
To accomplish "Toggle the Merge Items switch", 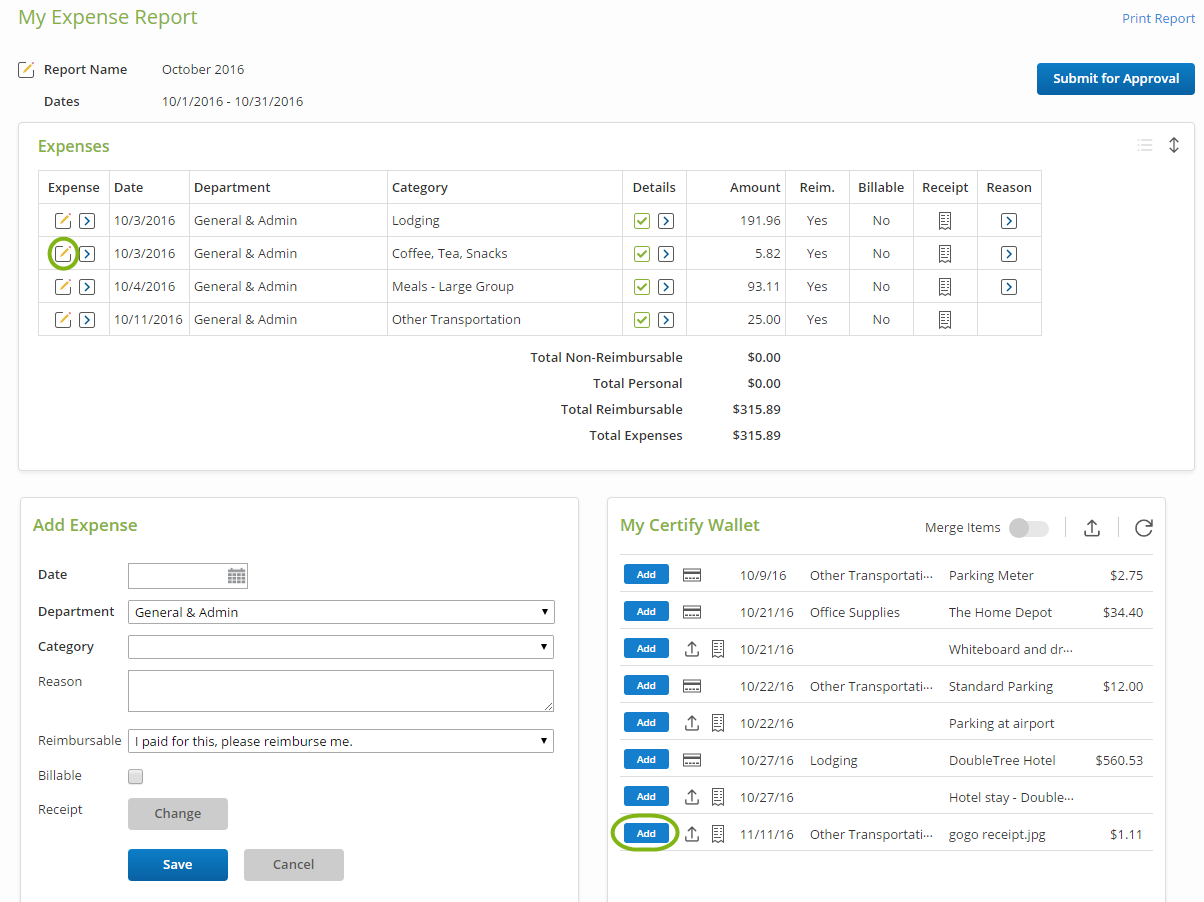I will pyautogui.click(x=1028, y=528).
